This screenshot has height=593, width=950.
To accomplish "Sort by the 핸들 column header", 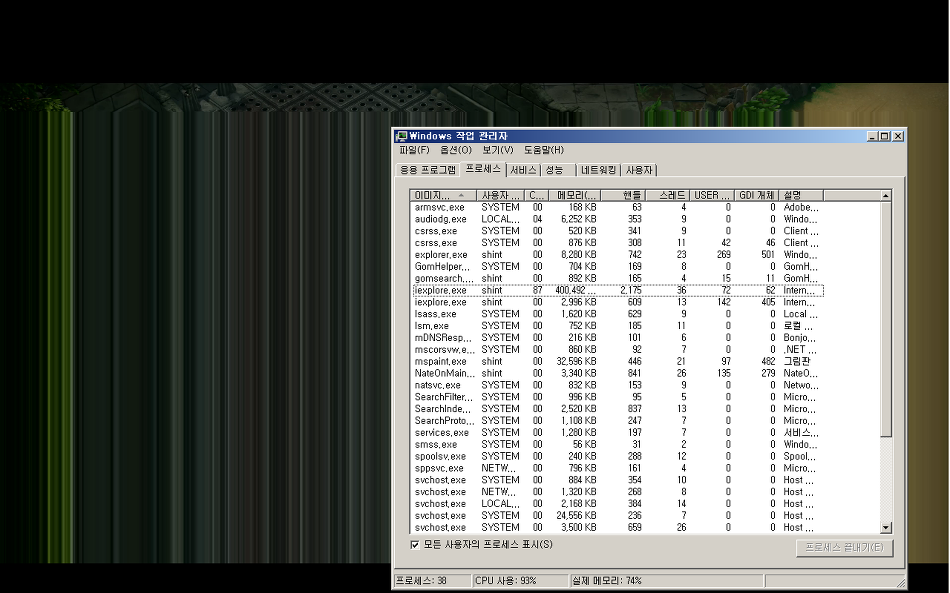I will 623,195.
